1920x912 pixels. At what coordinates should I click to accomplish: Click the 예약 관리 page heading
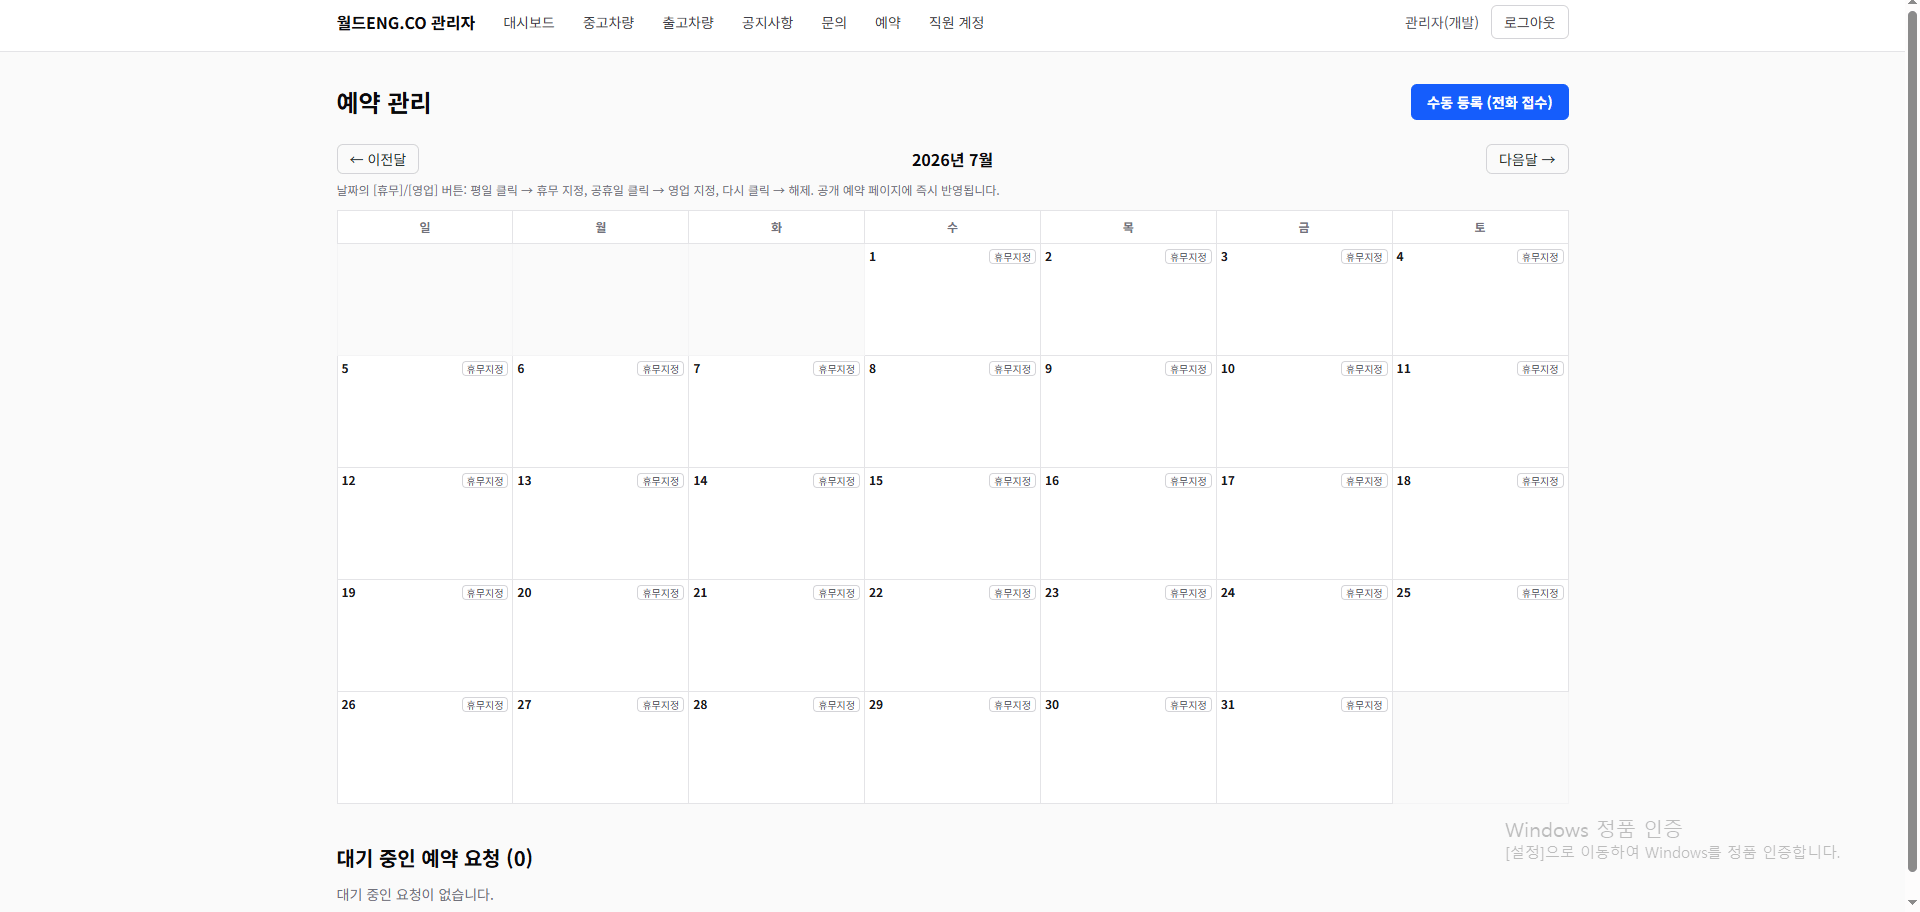pos(384,103)
